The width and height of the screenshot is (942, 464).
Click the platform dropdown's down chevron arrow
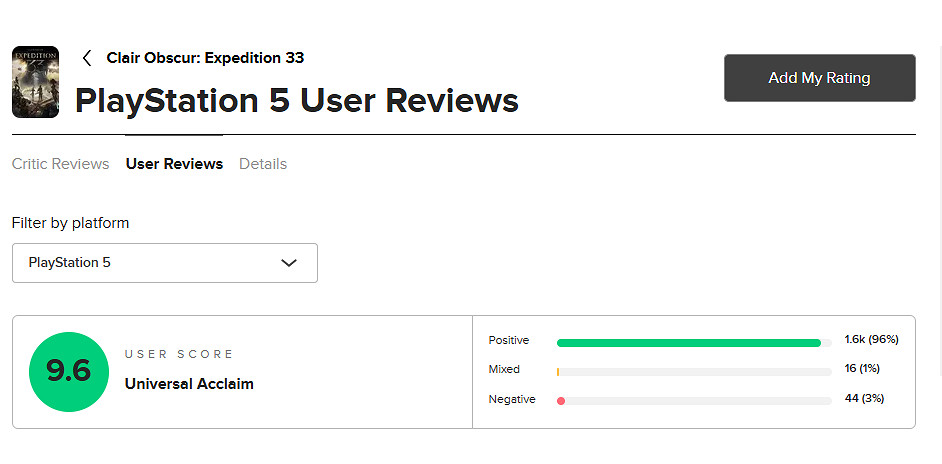pos(289,263)
